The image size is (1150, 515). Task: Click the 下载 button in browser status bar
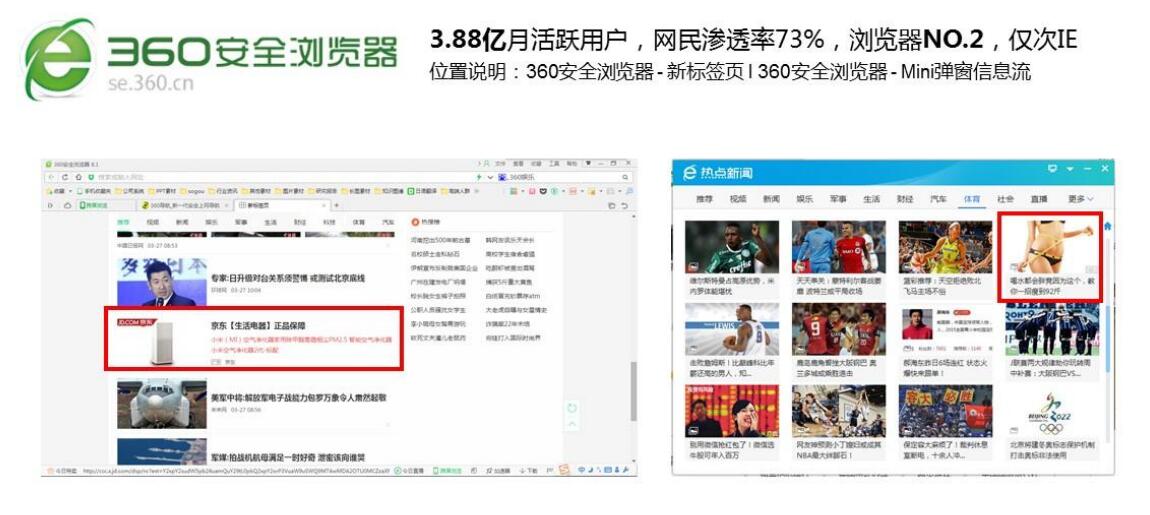click(530, 470)
